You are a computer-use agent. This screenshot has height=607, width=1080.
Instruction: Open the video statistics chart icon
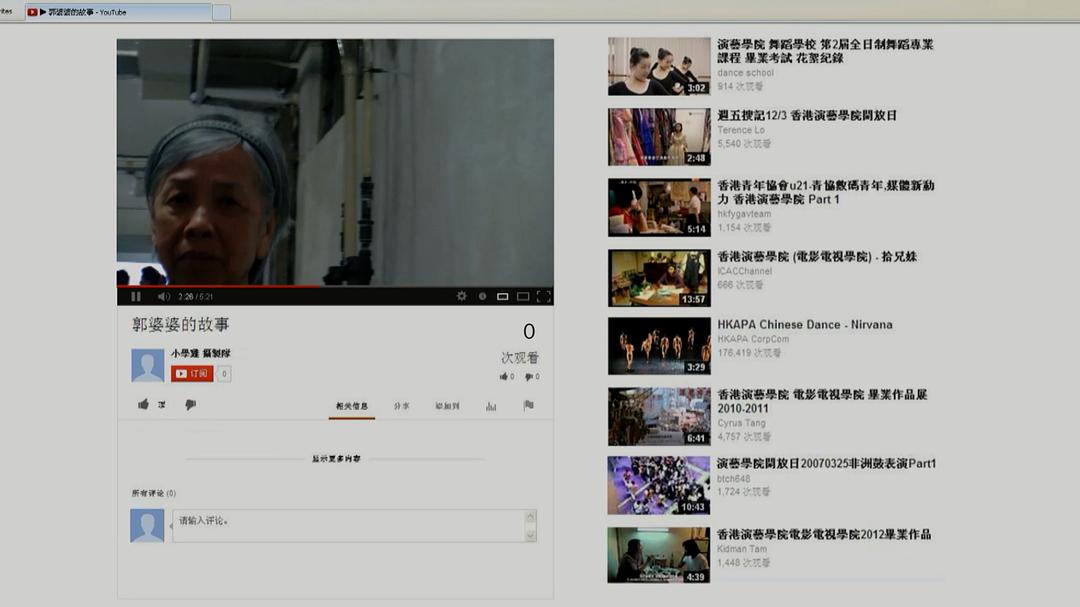pyautogui.click(x=491, y=406)
